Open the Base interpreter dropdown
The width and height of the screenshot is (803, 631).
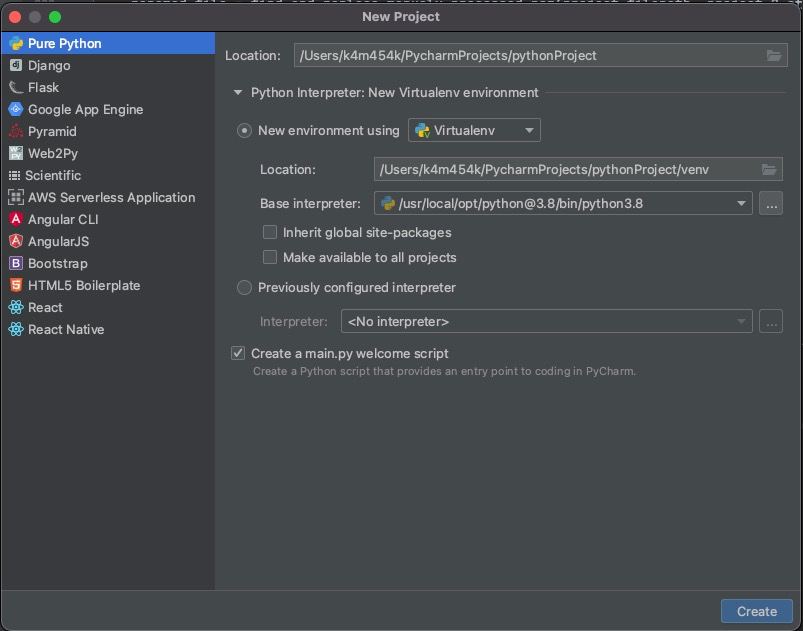point(563,203)
